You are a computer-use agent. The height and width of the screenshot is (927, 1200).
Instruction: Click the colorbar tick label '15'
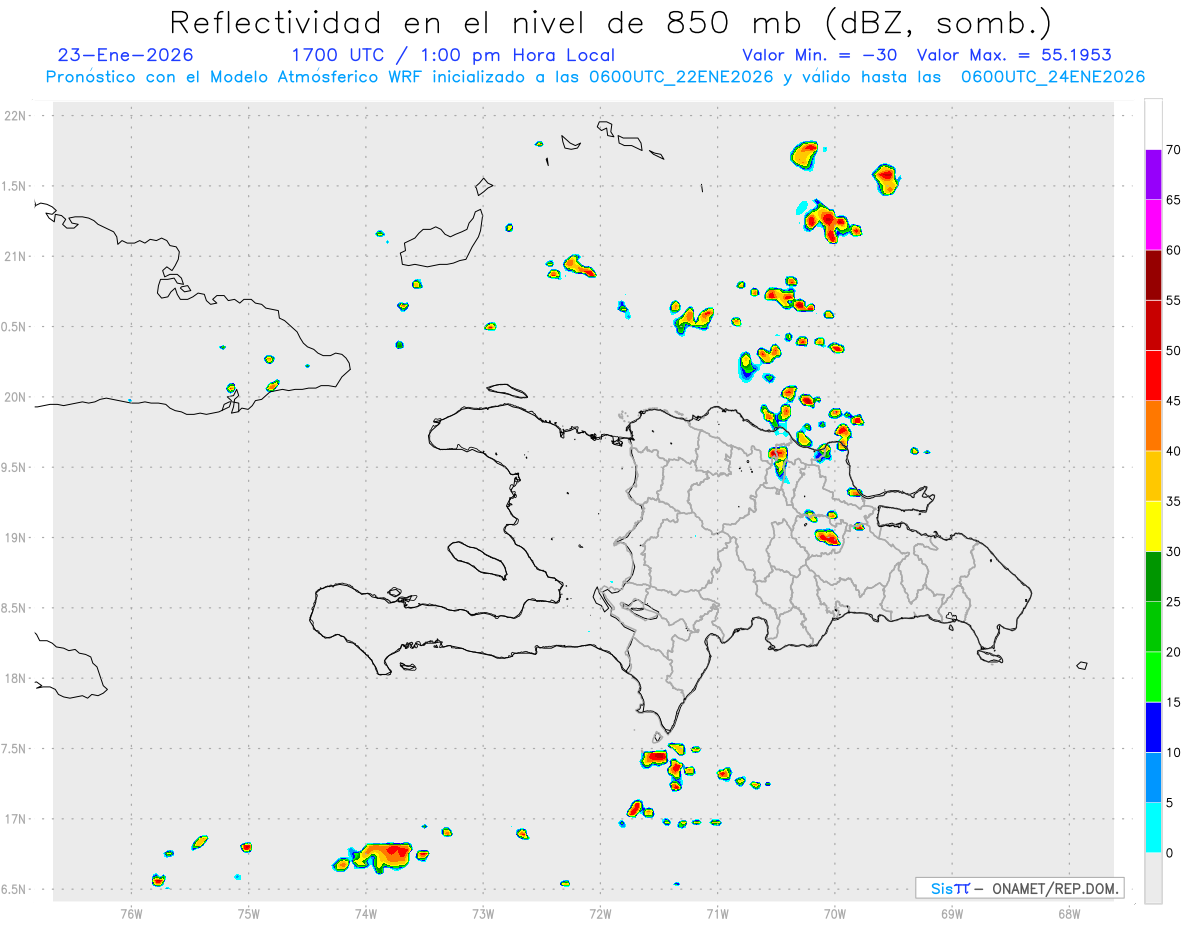click(1174, 702)
